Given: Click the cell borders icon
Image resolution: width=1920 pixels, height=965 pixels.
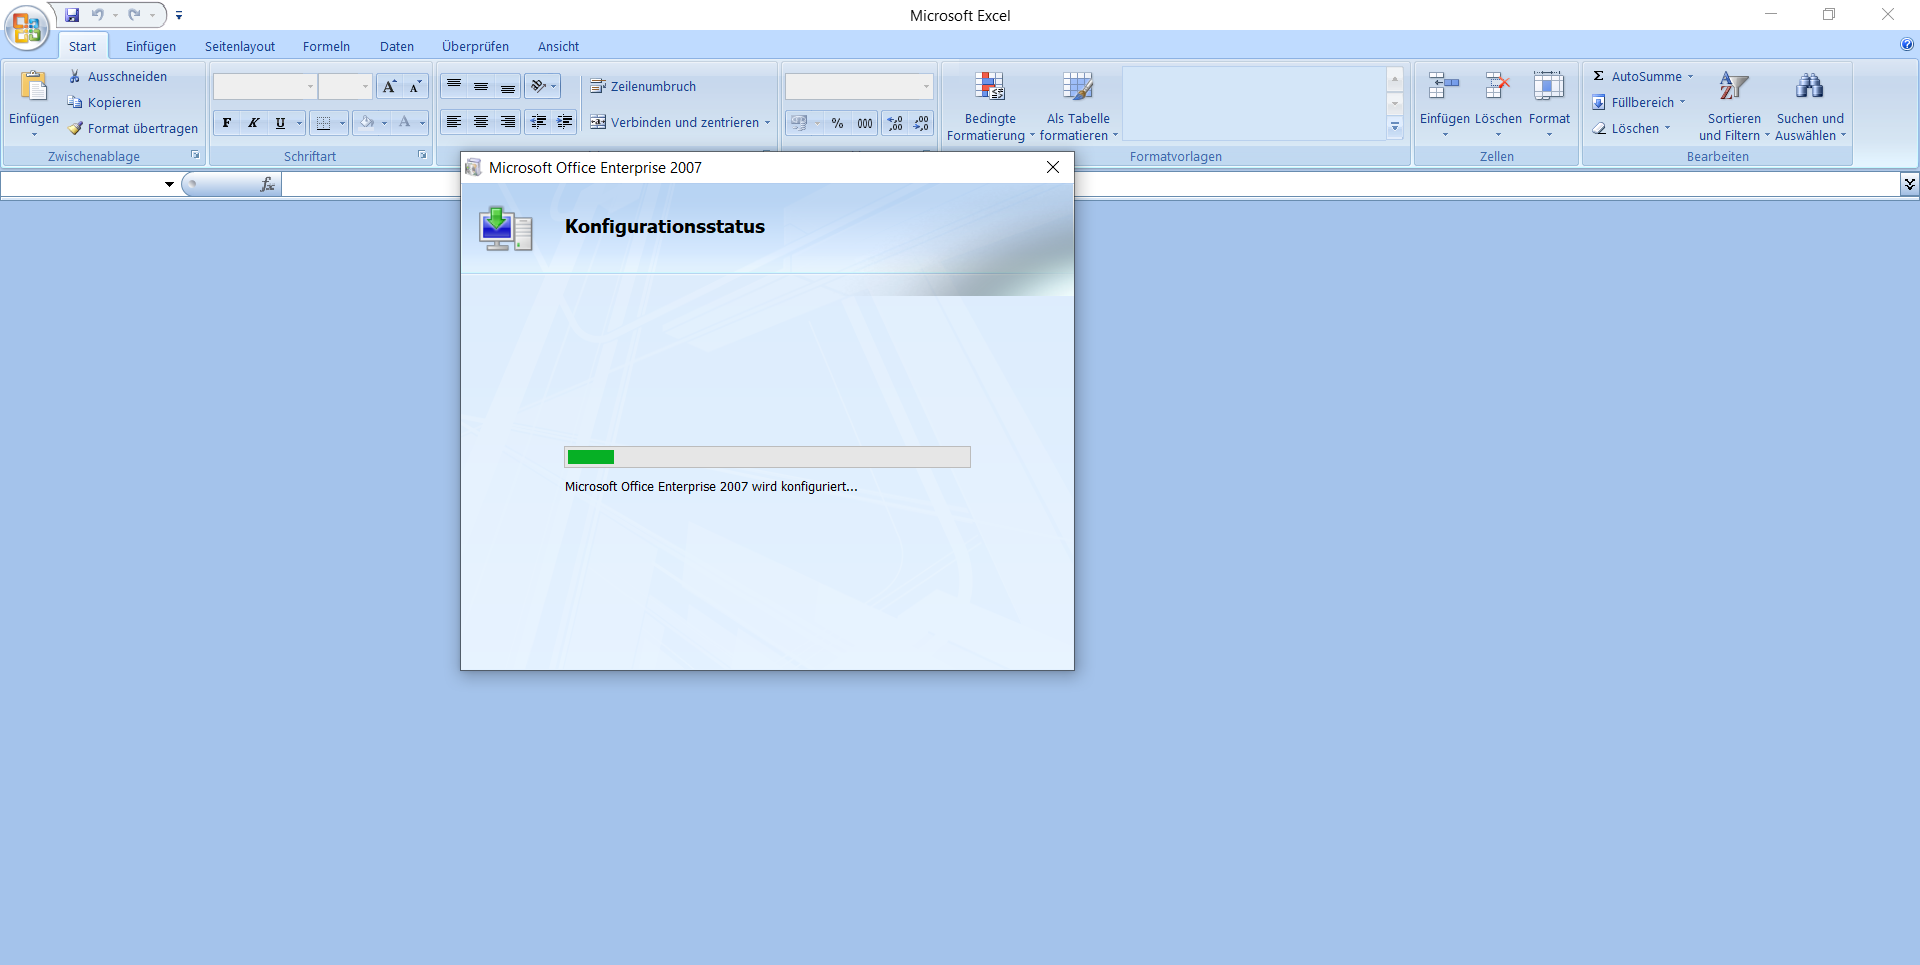Looking at the screenshot, I should coord(323,123).
